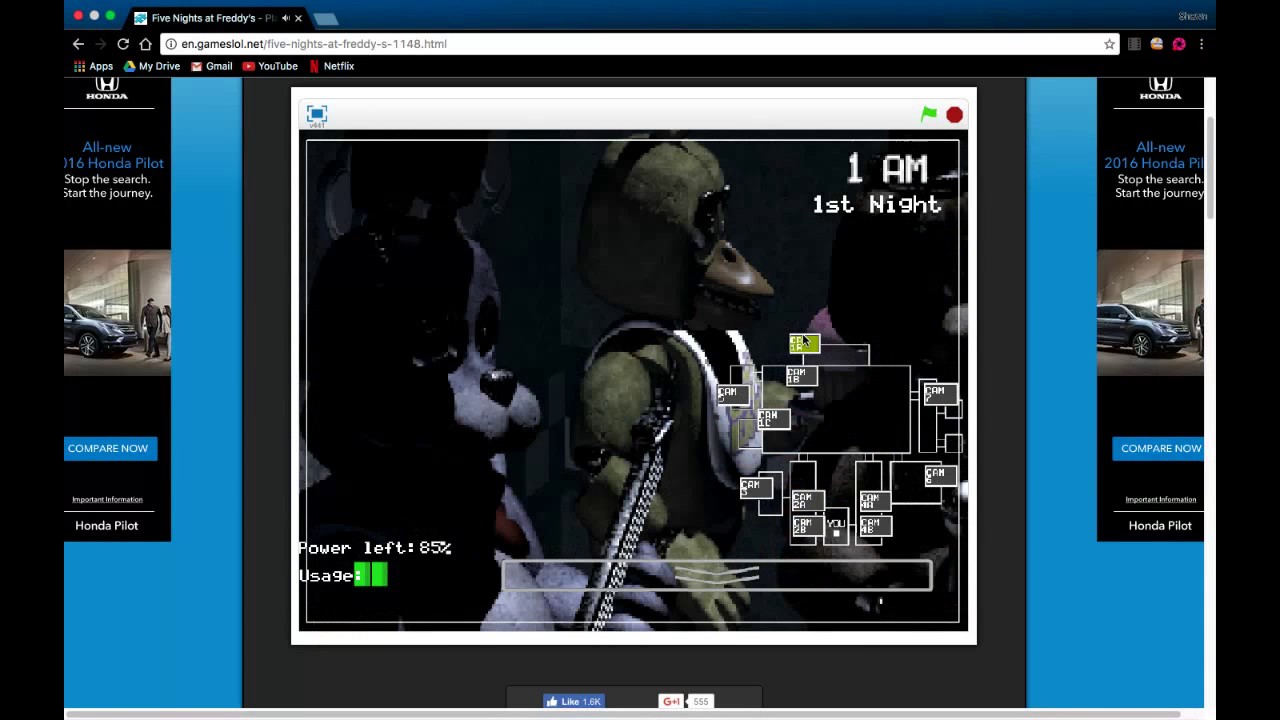
Task: Switch to camera CAM 1A on the map
Action: point(804,344)
